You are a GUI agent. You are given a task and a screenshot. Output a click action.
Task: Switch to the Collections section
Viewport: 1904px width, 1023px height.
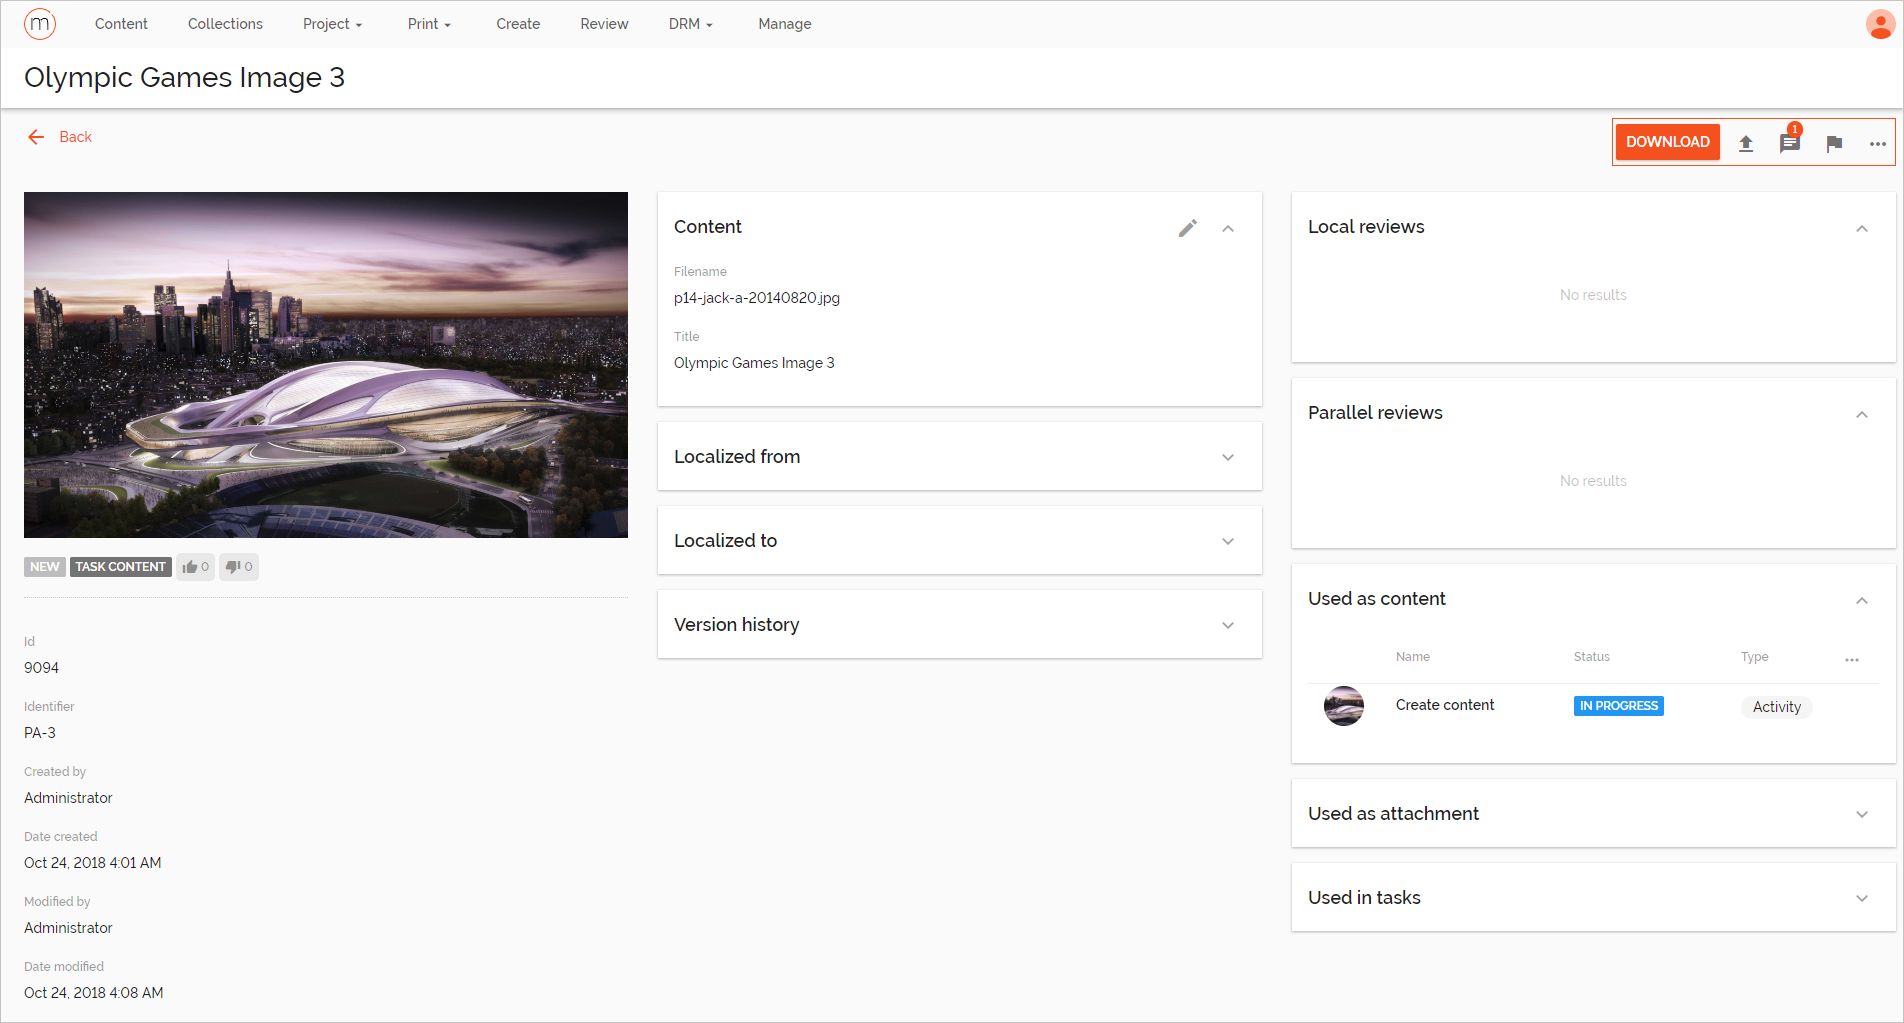pyautogui.click(x=225, y=23)
